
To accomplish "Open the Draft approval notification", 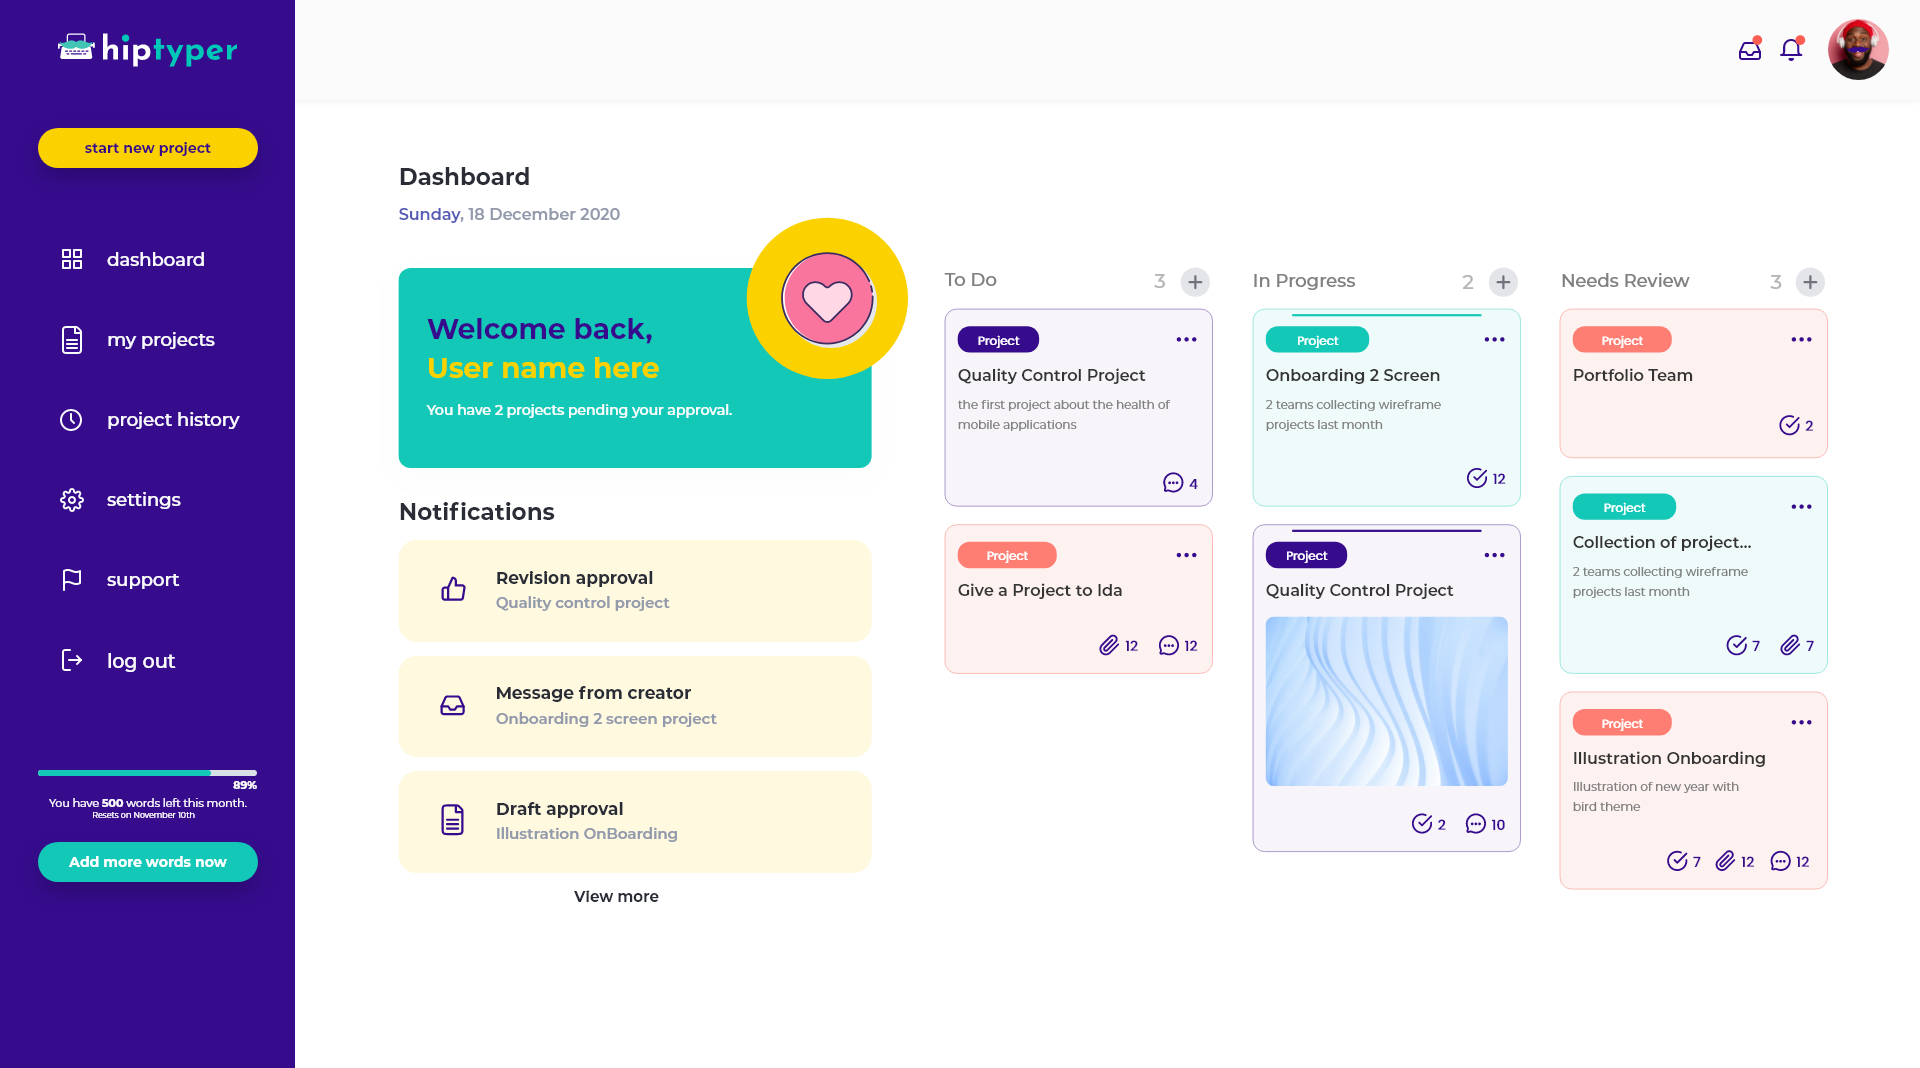I will point(635,822).
